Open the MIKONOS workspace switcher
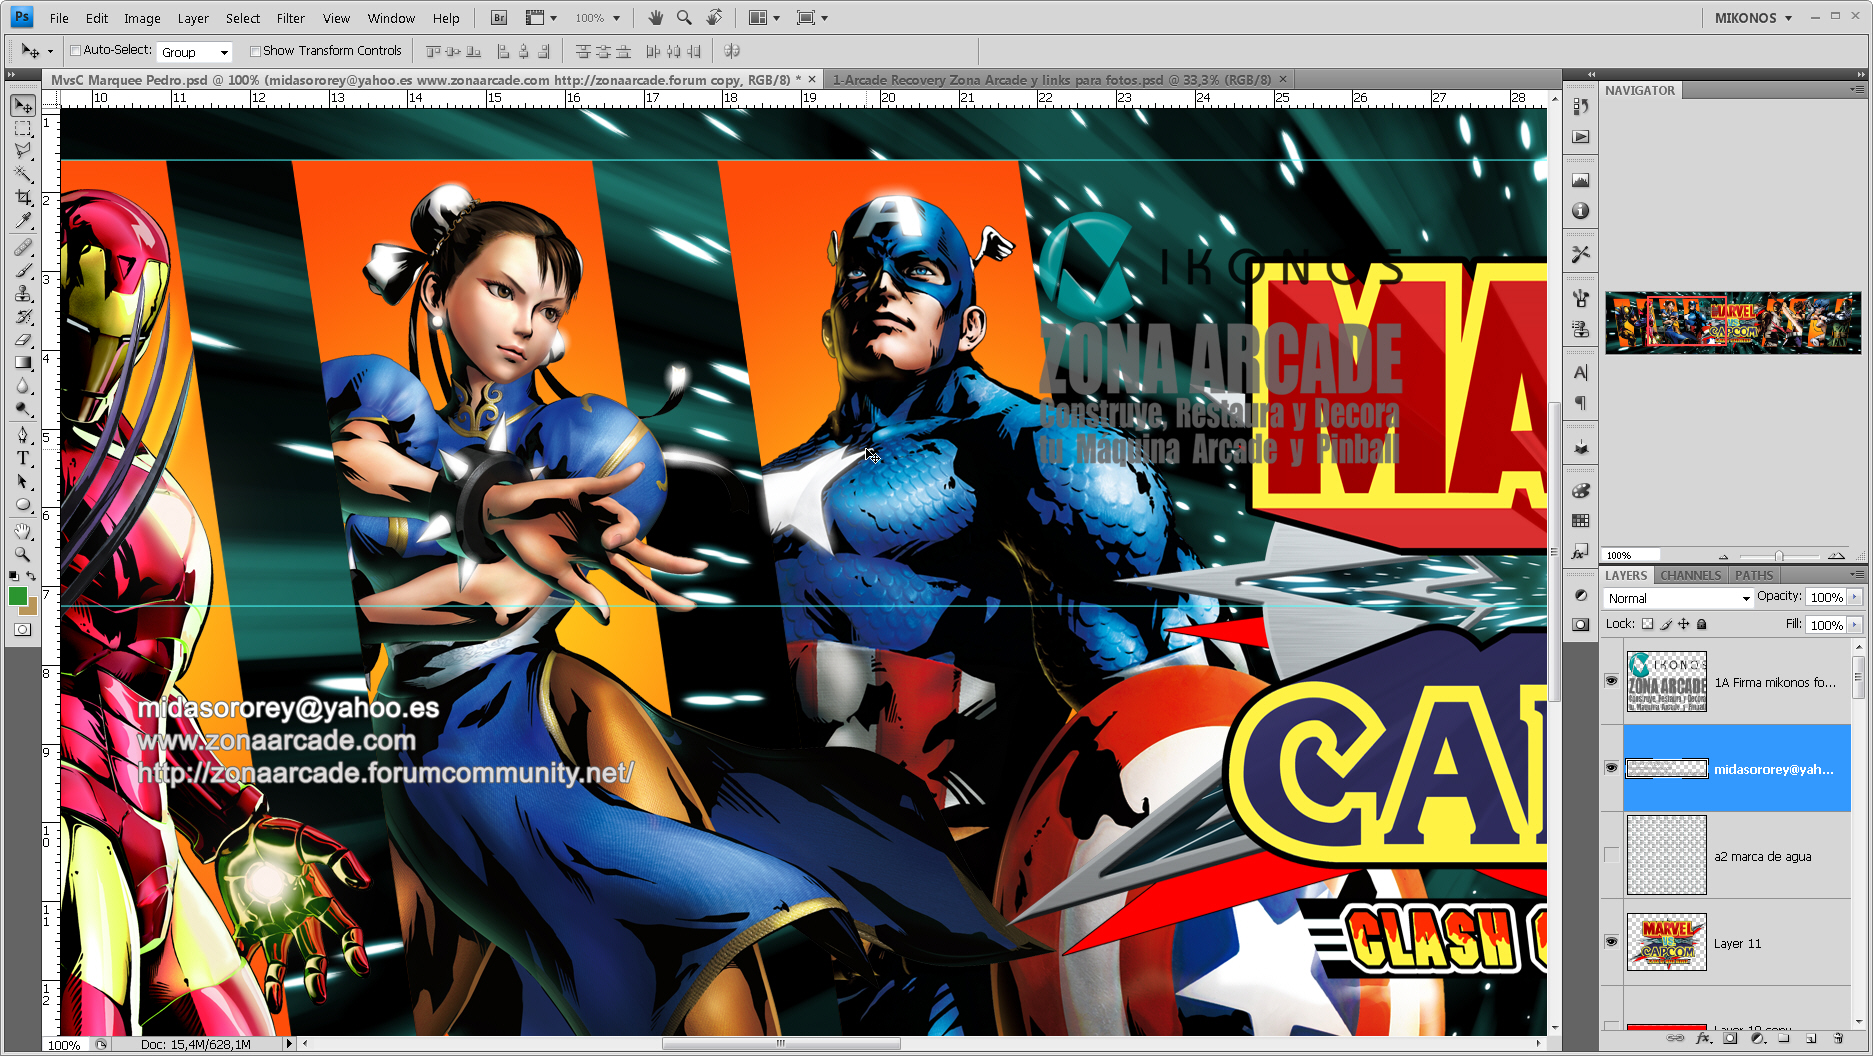 pyautogui.click(x=1753, y=18)
